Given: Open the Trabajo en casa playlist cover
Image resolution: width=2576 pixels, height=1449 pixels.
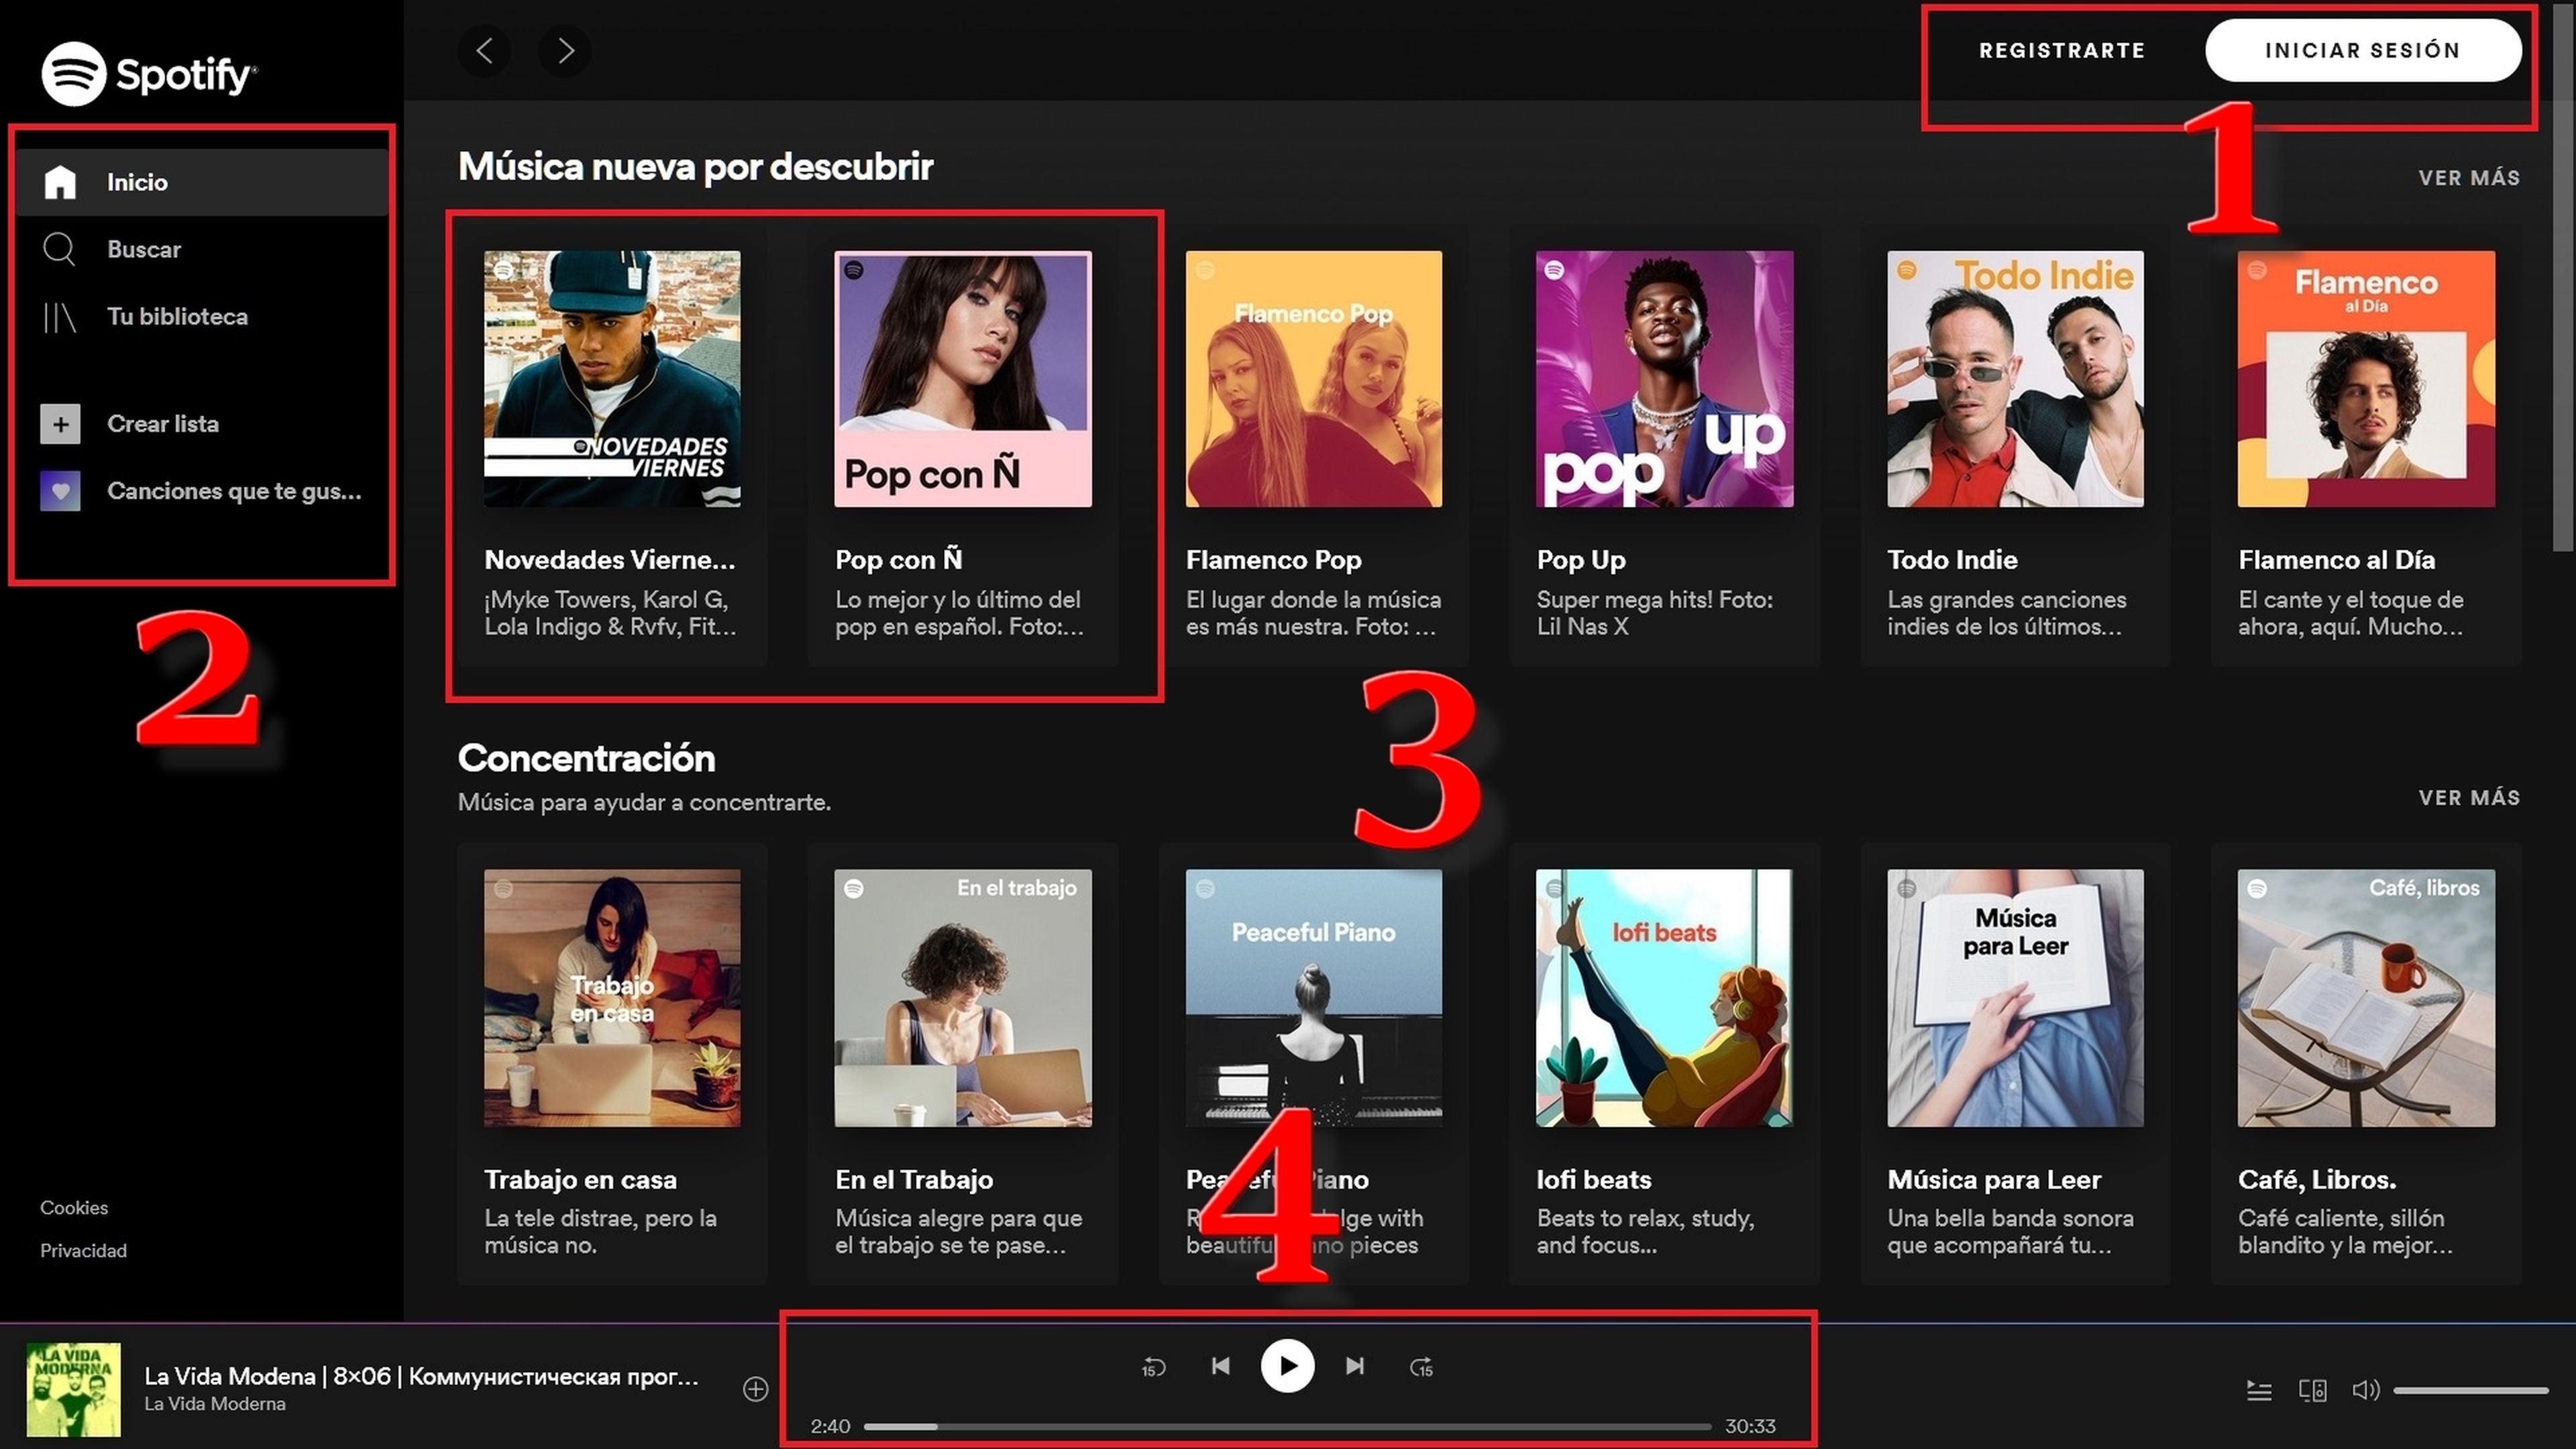Looking at the screenshot, I should 612,998.
